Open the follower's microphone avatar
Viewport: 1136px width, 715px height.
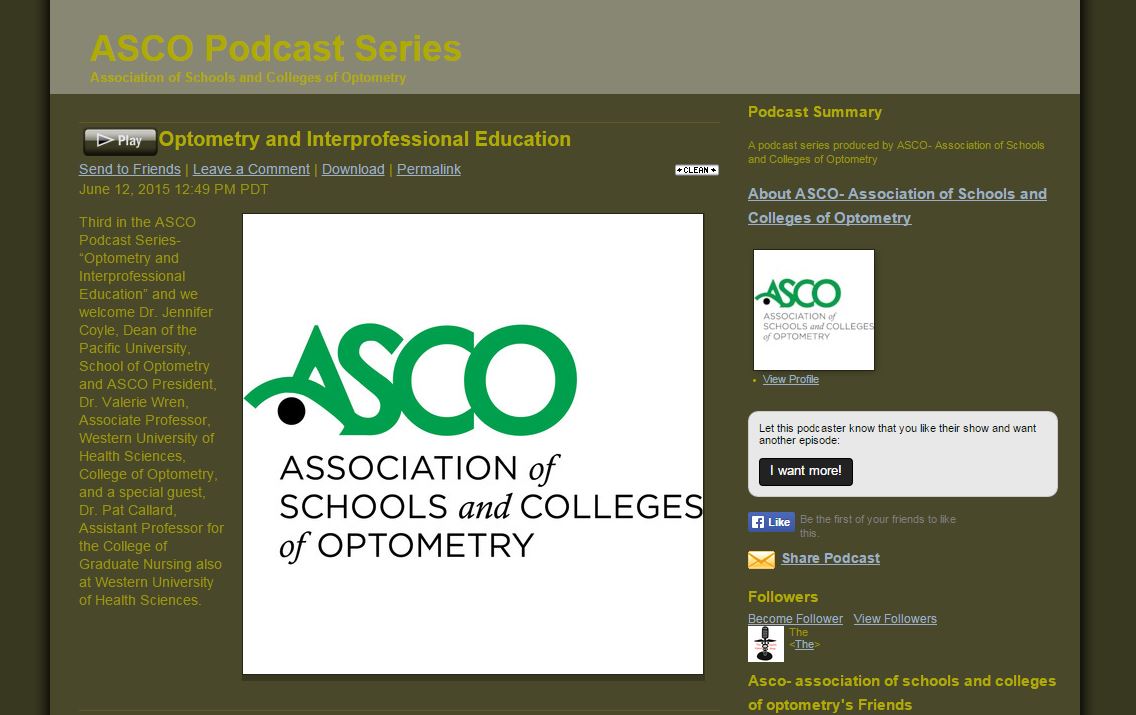765,644
